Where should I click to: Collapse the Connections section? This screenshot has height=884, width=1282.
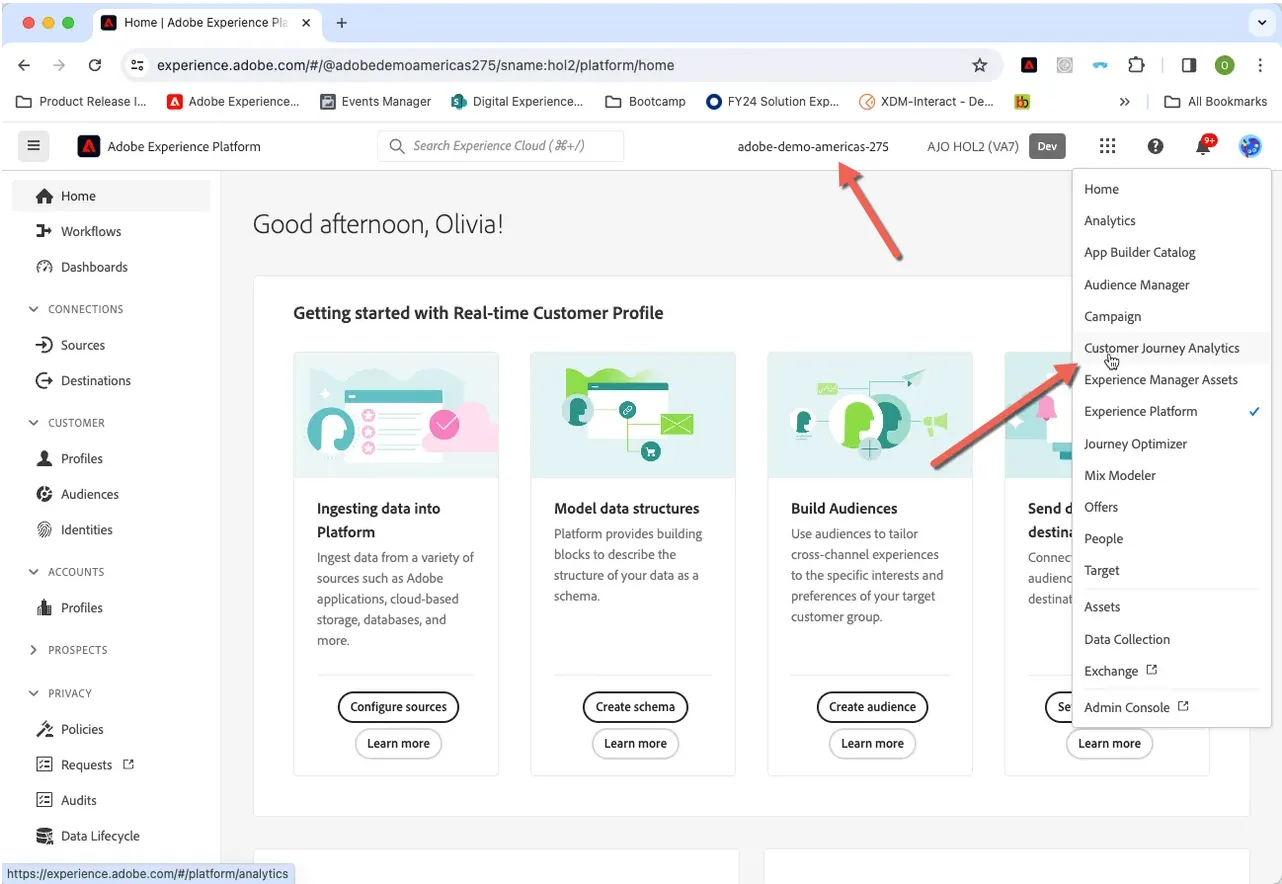(x=34, y=309)
